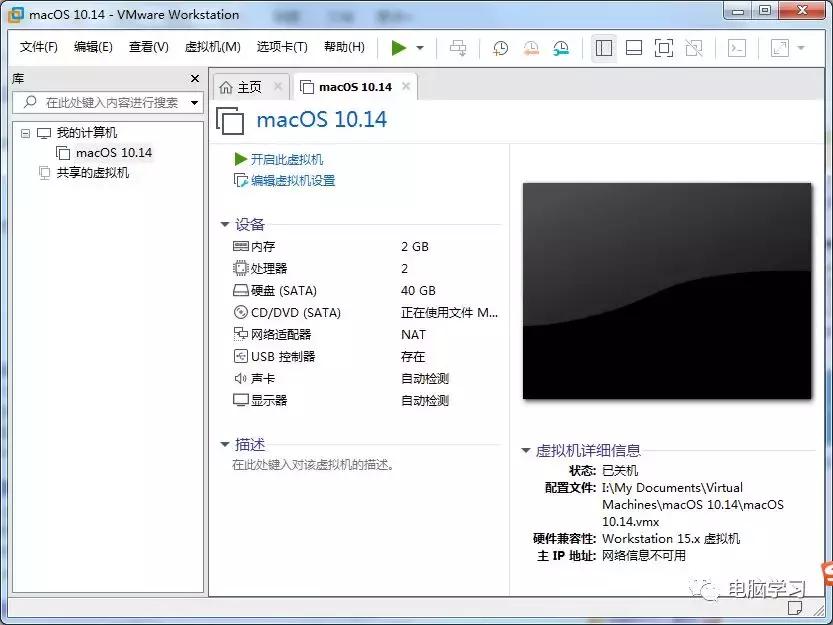833x625 pixels.
Task: Open the 虚拟机(M) menu
Action: (x=212, y=47)
